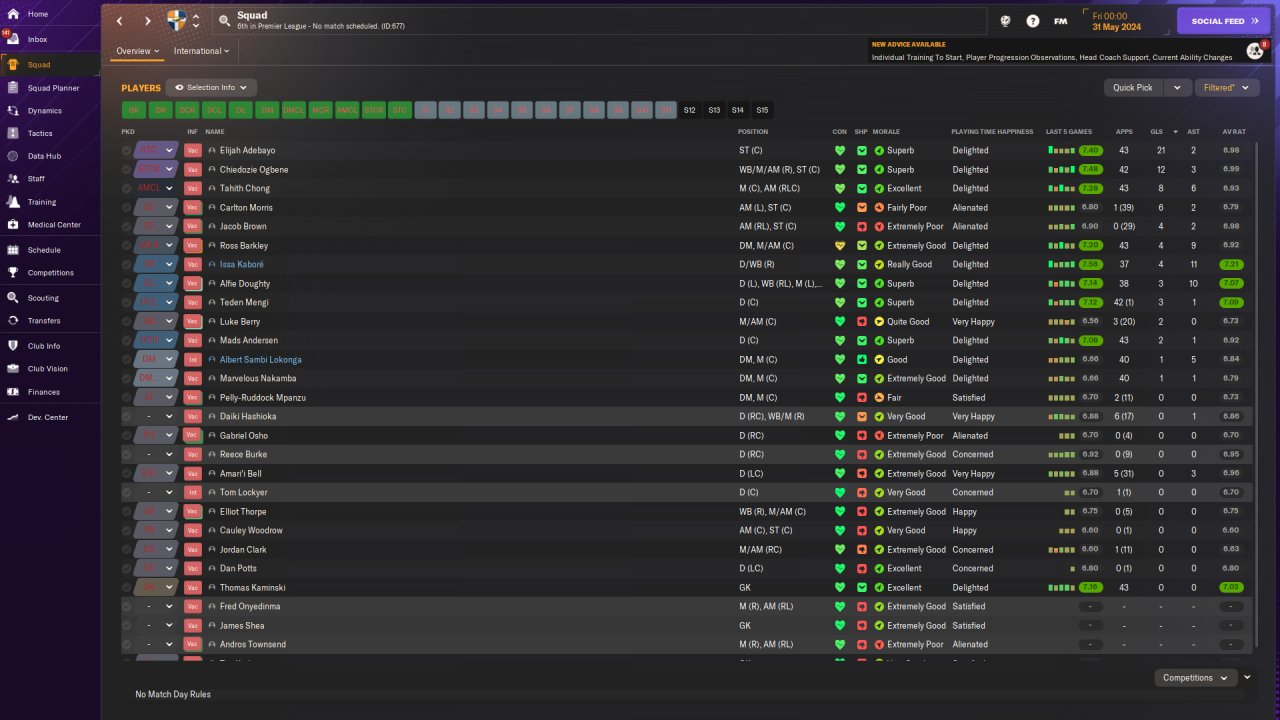
Task: Open the Quick Pick options arrow
Action: click(1179, 88)
